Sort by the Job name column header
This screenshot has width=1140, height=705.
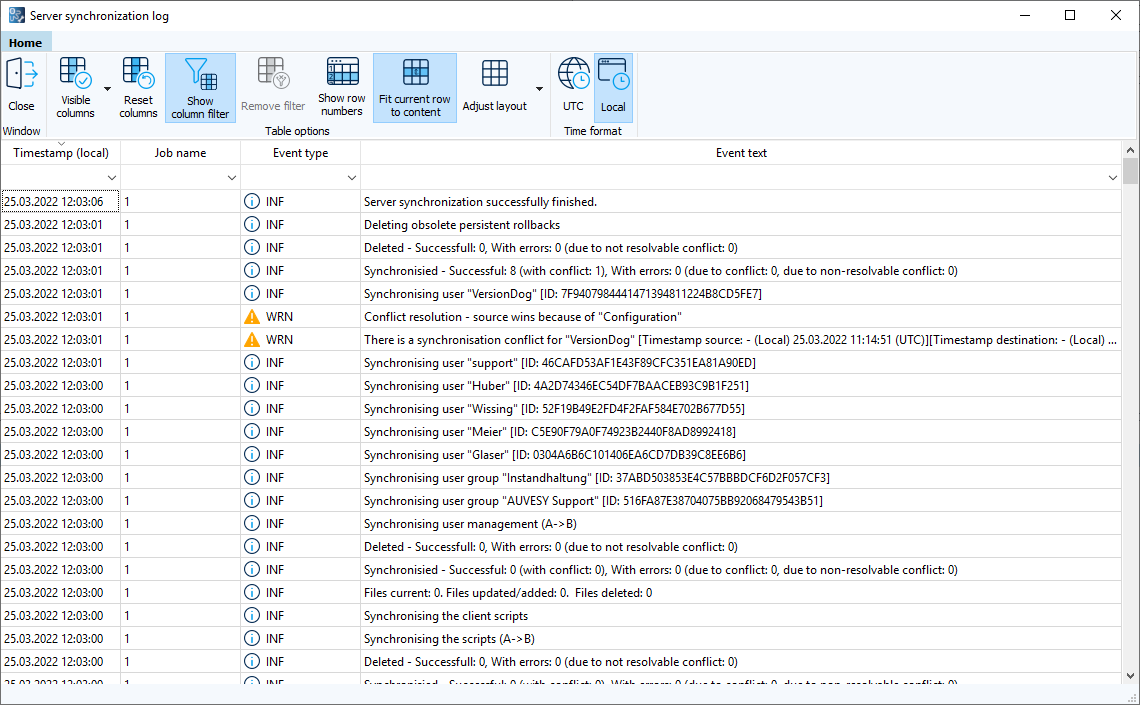(180, 152)
